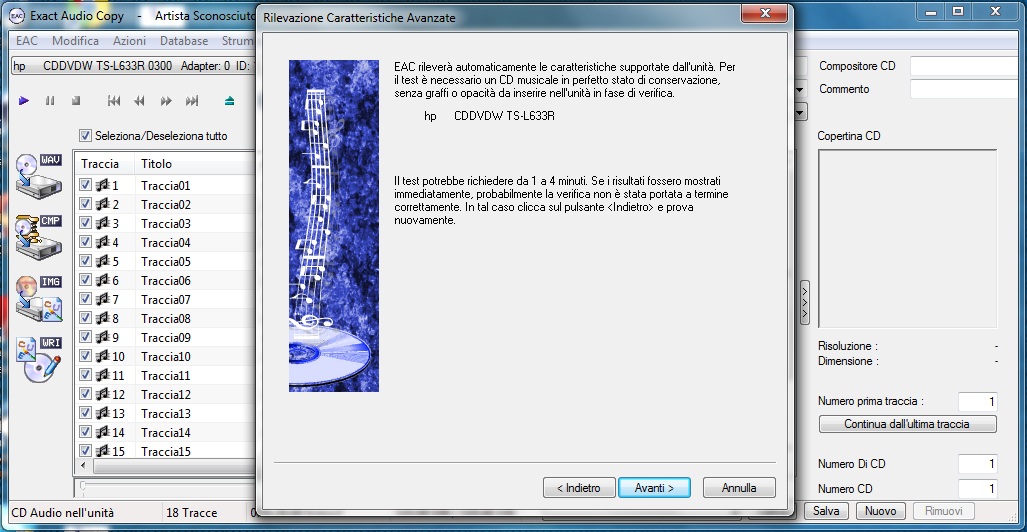
Task: Click the WAV copy uncompressed icon
Action: (39, 176)
